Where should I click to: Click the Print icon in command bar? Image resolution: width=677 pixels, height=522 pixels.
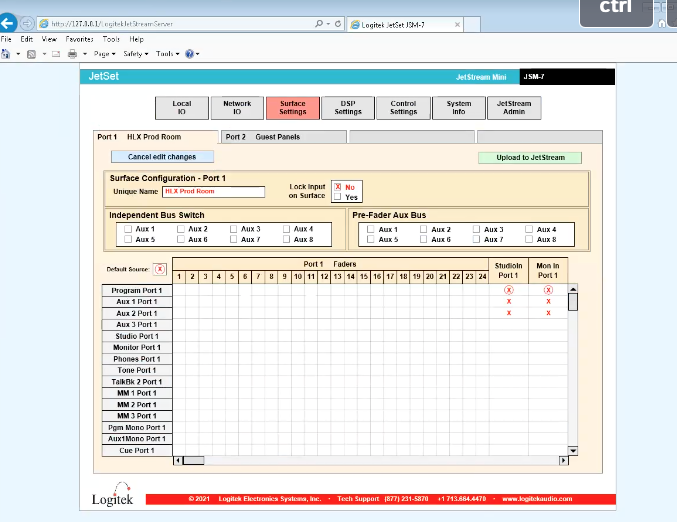tap(73, 54)
